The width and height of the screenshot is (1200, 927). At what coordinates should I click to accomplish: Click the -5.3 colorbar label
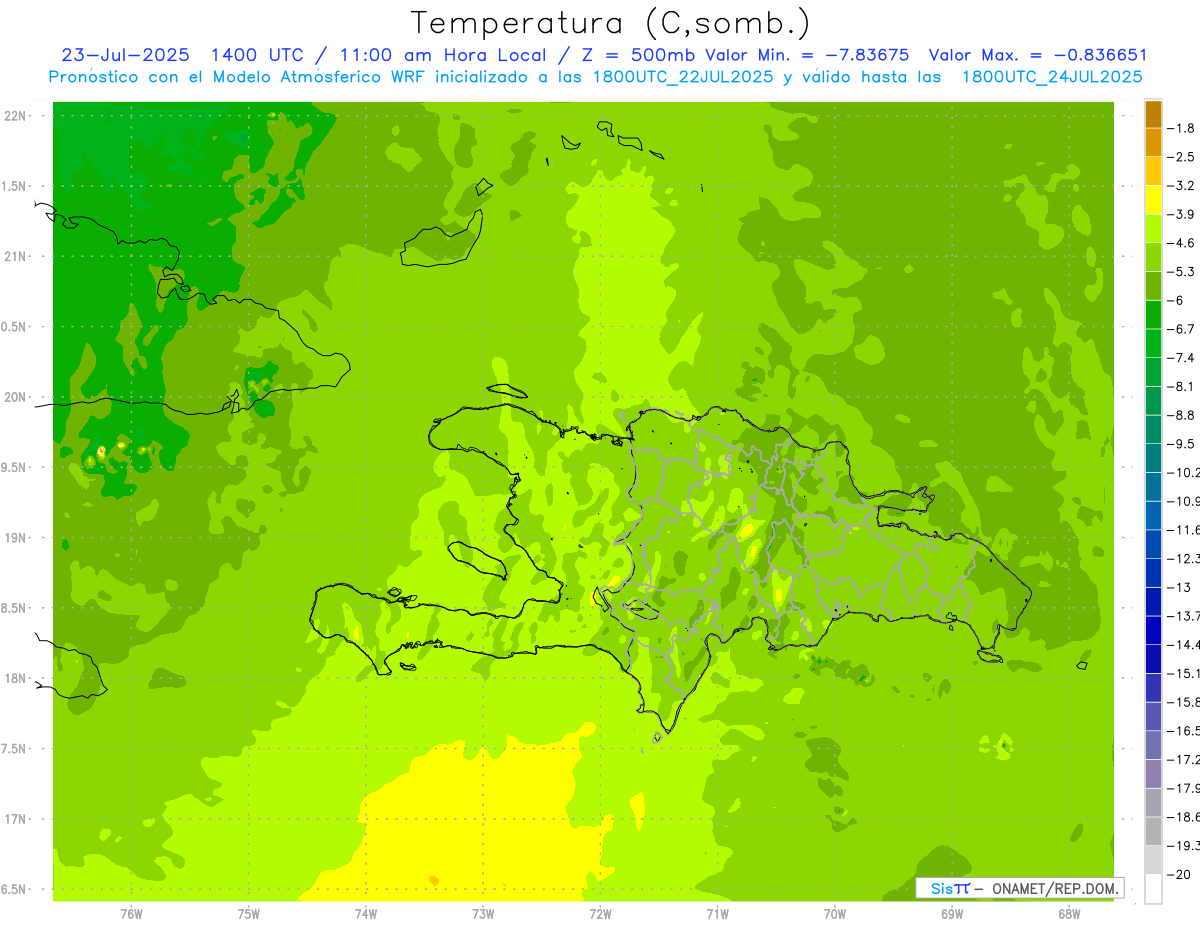(1181, 272)
